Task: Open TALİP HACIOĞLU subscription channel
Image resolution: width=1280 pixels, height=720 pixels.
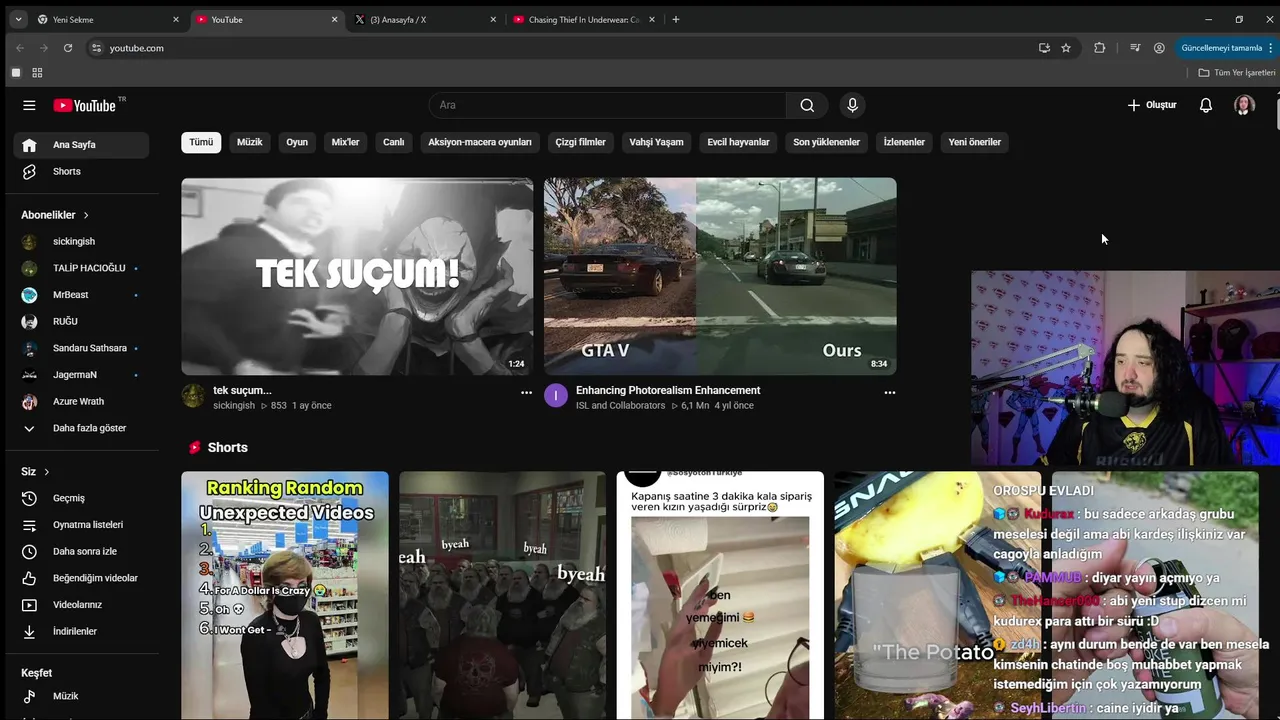Action: (x=81, y=268)
